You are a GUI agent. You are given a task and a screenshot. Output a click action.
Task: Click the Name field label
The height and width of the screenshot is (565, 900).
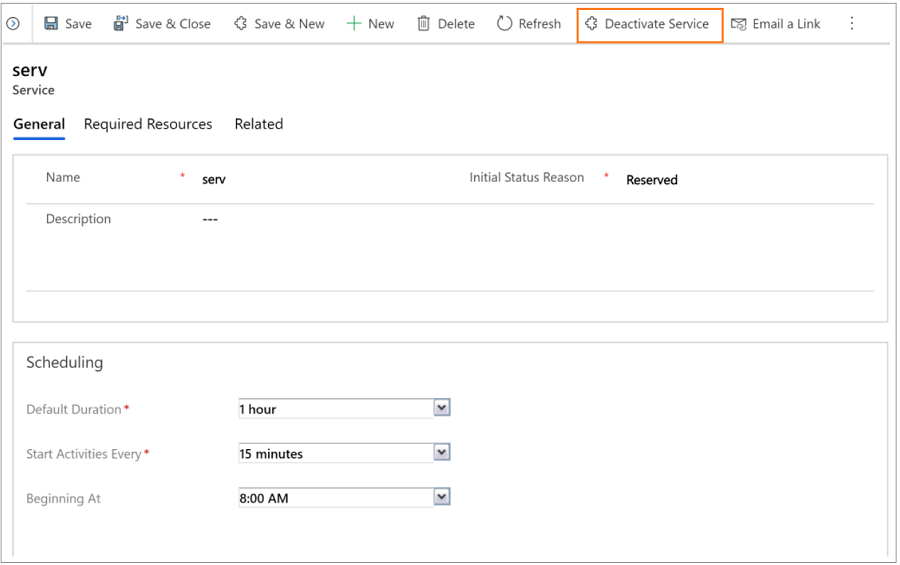pyautogui.click(x=63, y=177)
